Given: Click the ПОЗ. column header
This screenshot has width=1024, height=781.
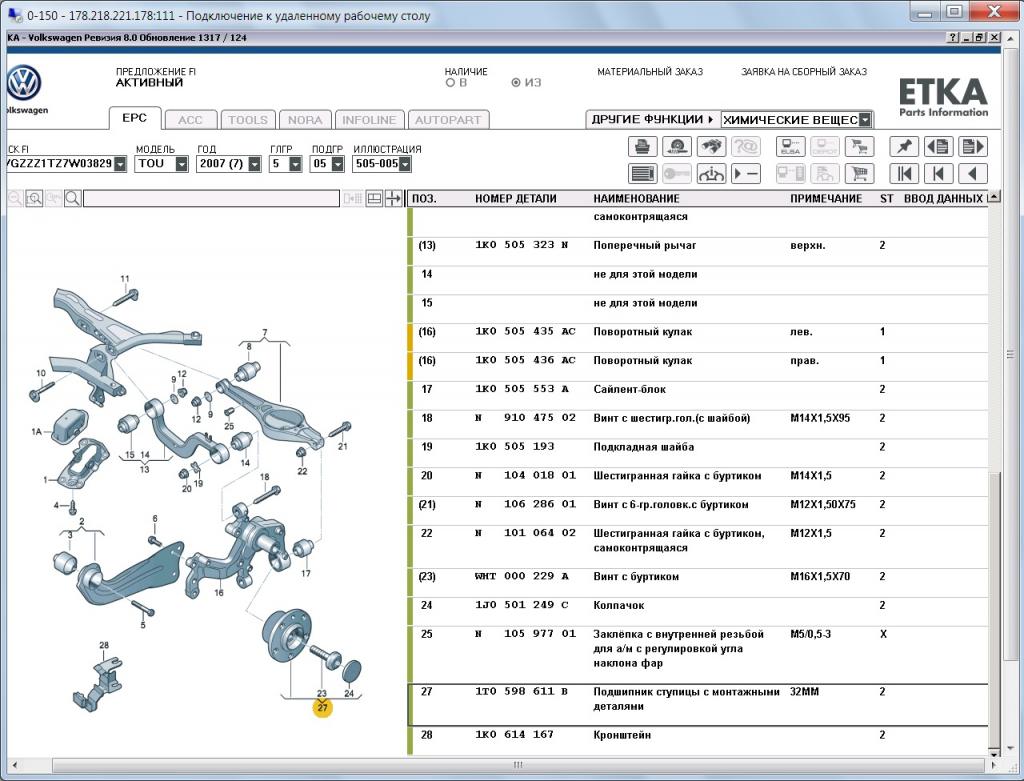Looking at the screenshot, I should coord(424,199).
